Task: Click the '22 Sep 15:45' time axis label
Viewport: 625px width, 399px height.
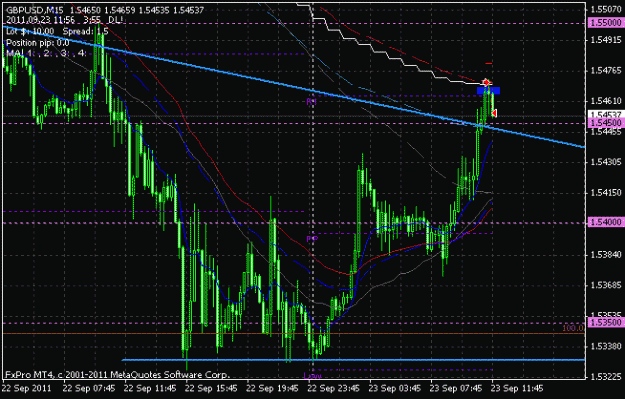Action: point(212,388)
